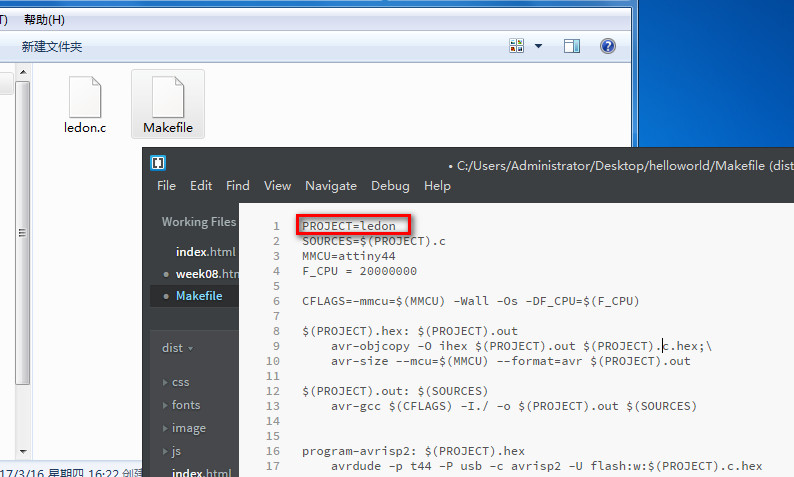Open the 帮助(H) menu in Explorer

pyautogui.click(x=44, y=20)
